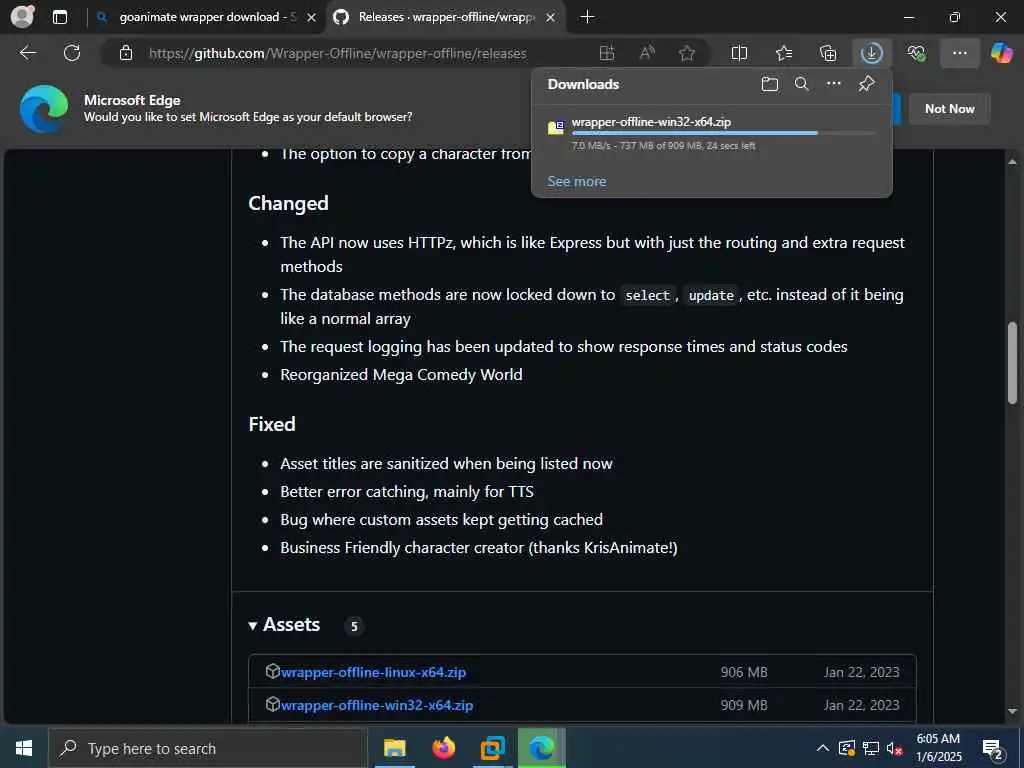This screenshot has height=768, width=1024.
Task: Open the Favorites list icon
Action: 784,54
